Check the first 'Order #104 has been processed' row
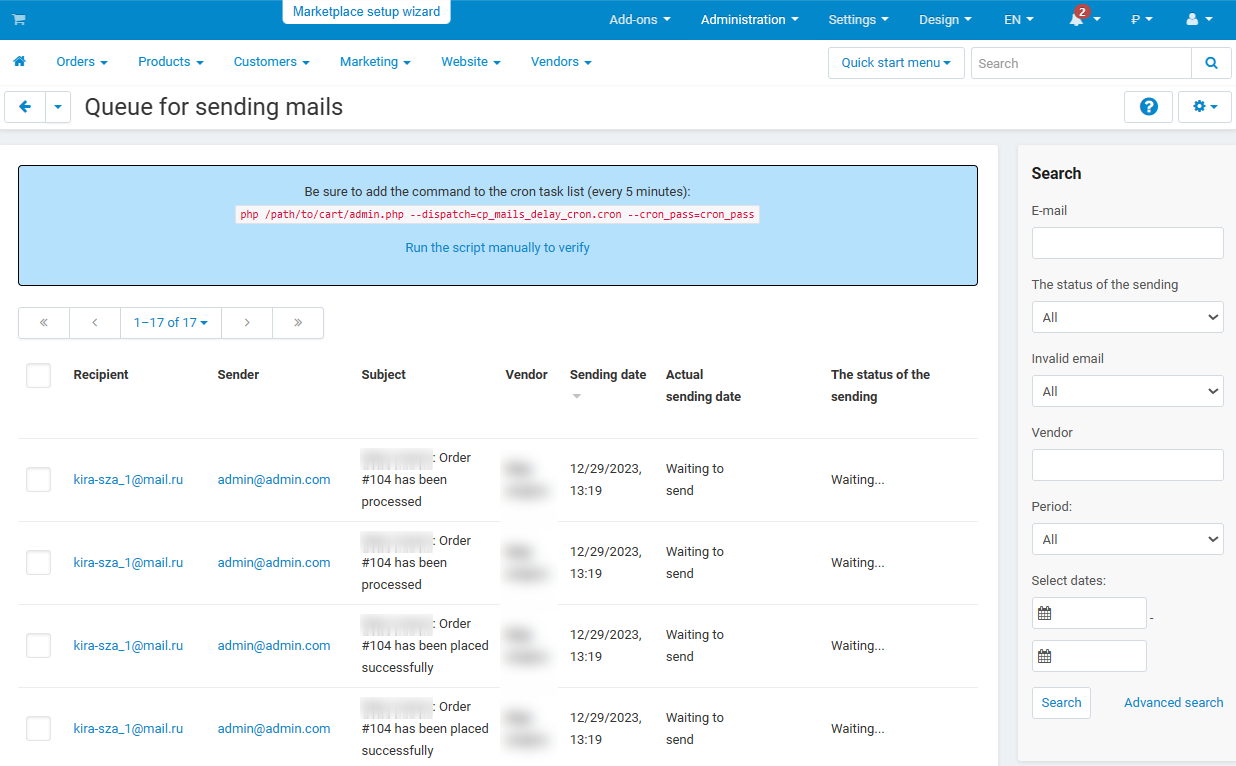Screen dimensions: 1236x766 pos(38,480)
